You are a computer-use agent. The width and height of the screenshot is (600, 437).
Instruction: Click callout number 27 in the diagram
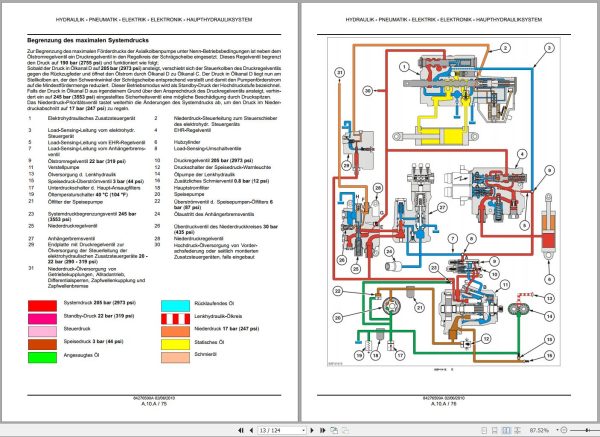click(442, 207)
